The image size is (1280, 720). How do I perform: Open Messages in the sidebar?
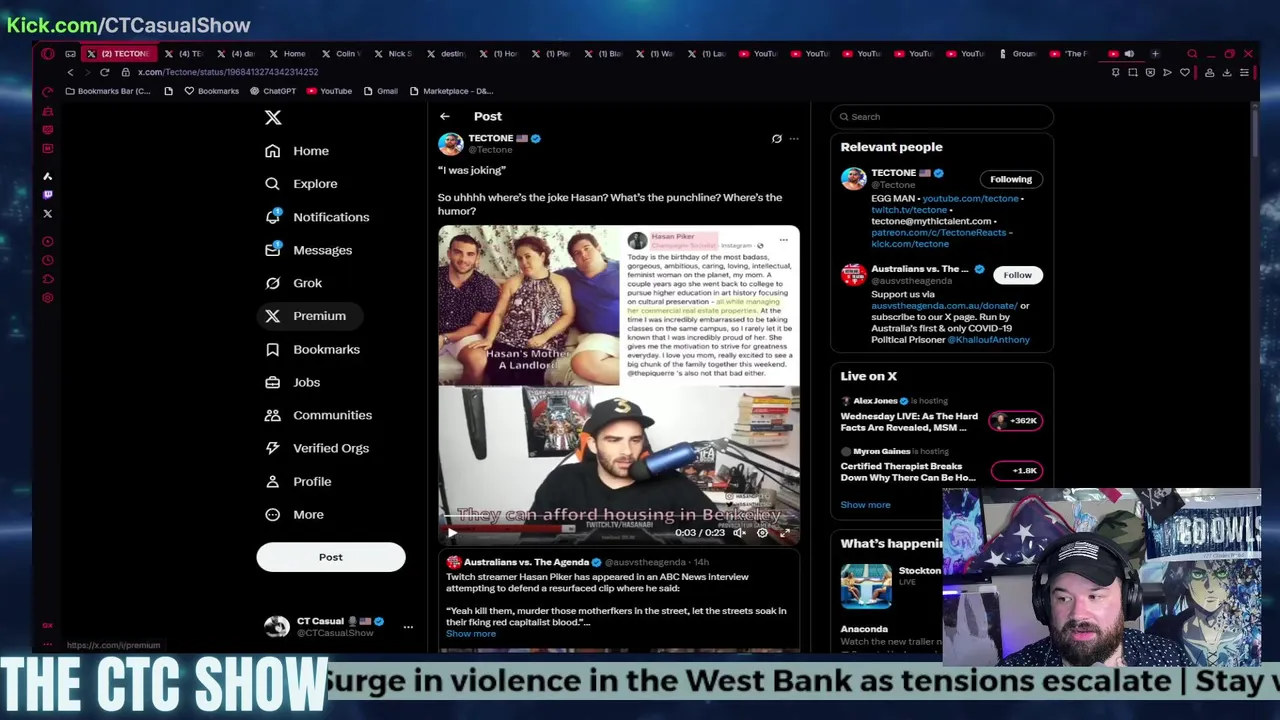point(309,250)
